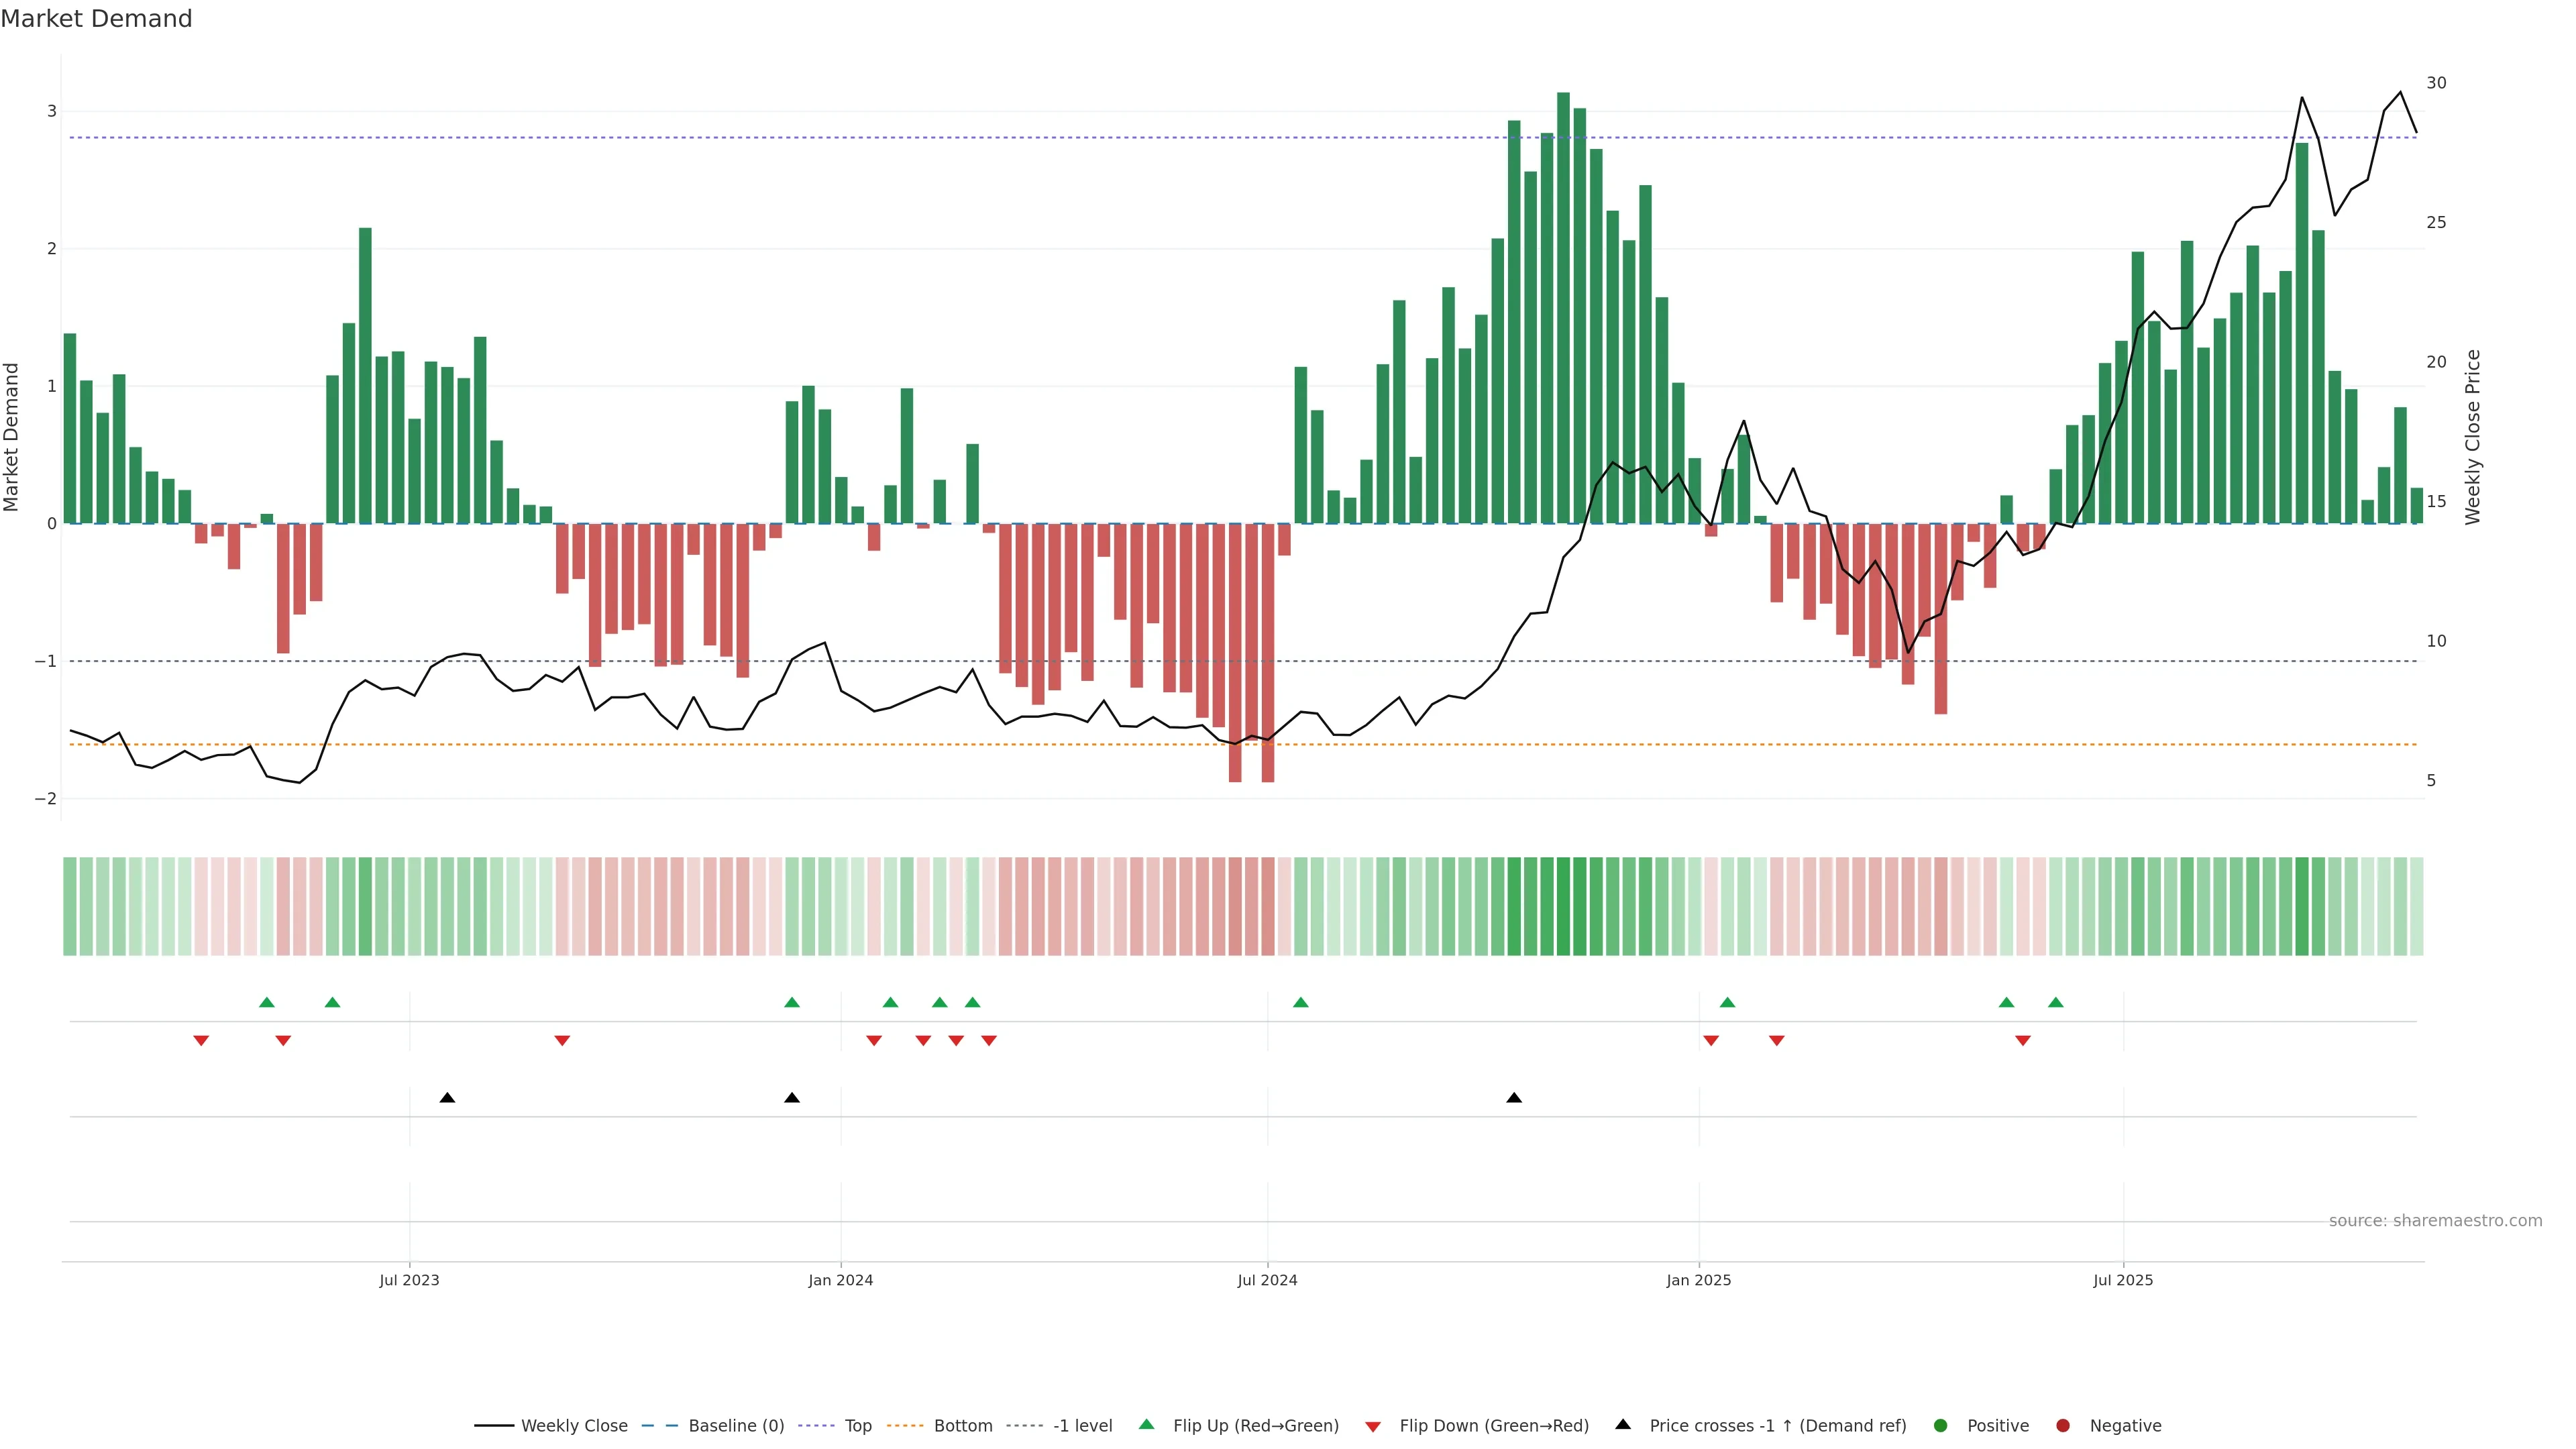The image size is (2576, 1449).
Task: Click the first black price-cross marker after Jul 2023
Action: [x=447, y=1098]
